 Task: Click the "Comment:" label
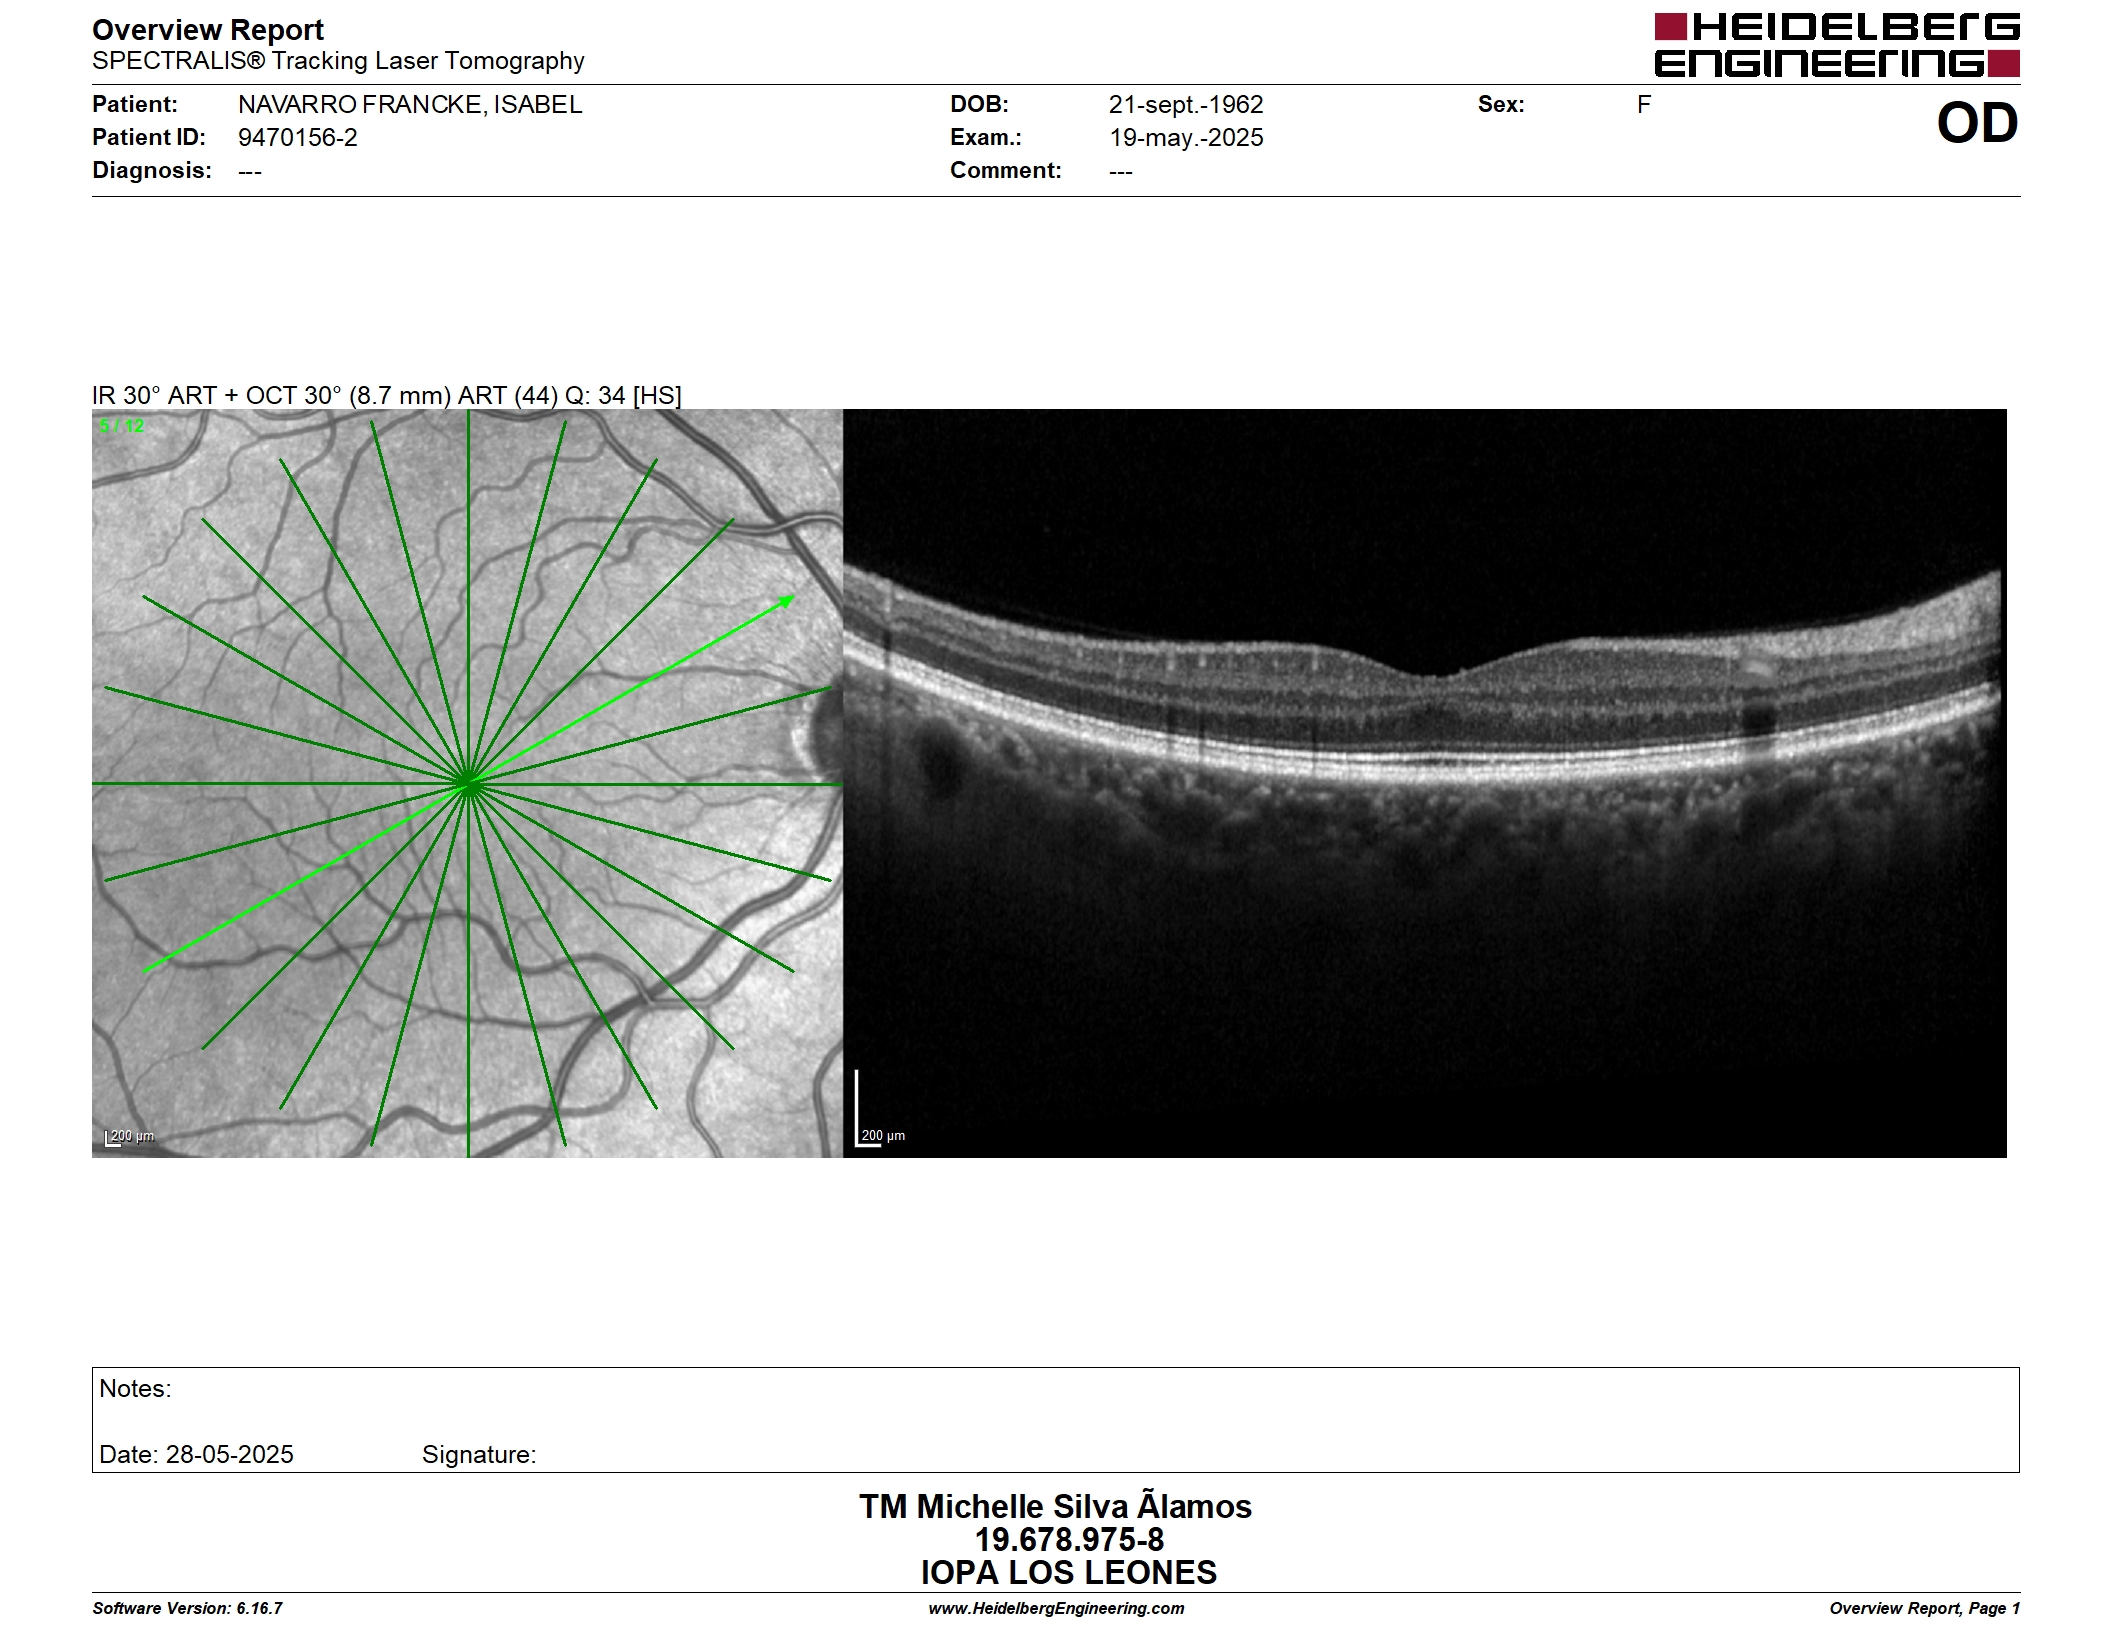click(1005, 170)
